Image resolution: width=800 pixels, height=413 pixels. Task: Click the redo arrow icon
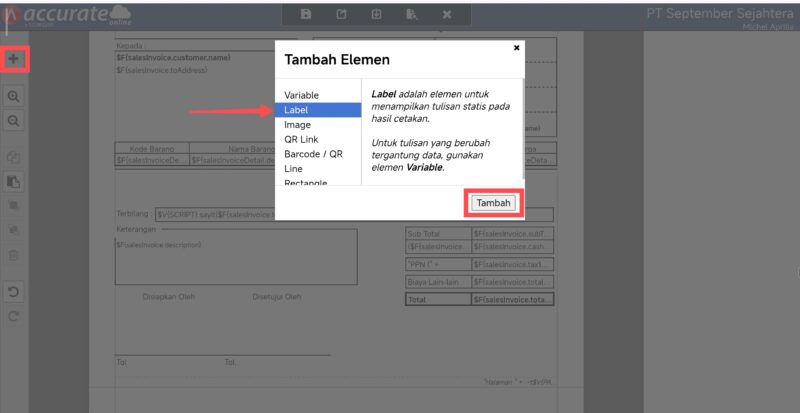click(x=14, y=316)
